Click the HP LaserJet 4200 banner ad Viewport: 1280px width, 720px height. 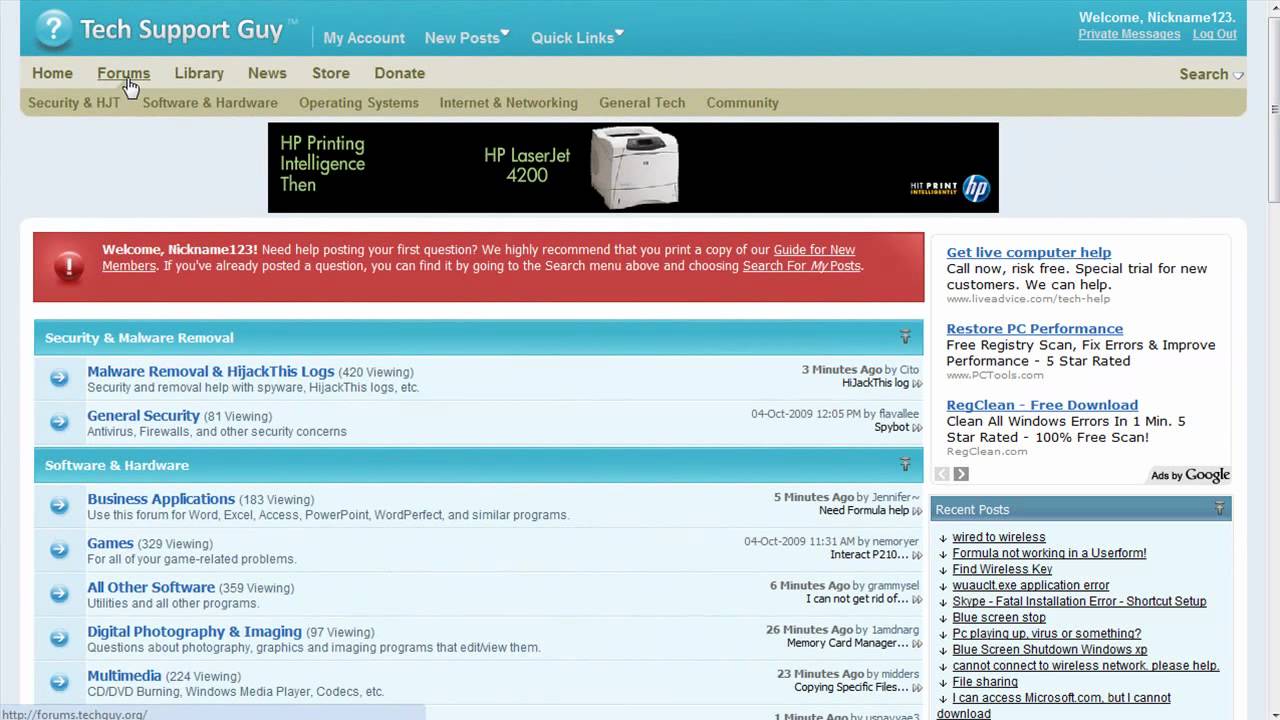633,168
